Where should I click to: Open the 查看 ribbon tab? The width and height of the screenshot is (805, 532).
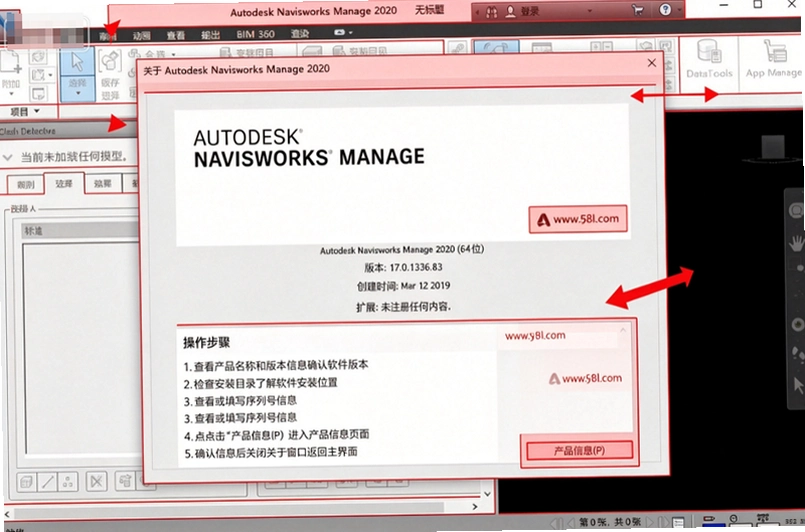(x=175, y=35)
